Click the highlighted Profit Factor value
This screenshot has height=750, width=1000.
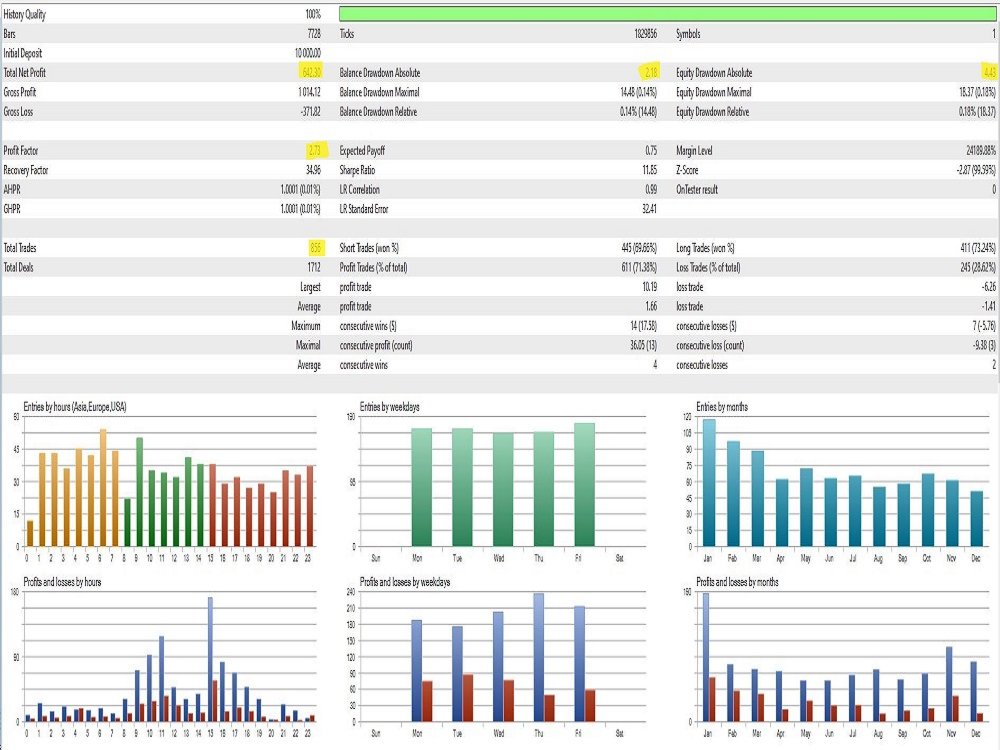coord(314,151)
